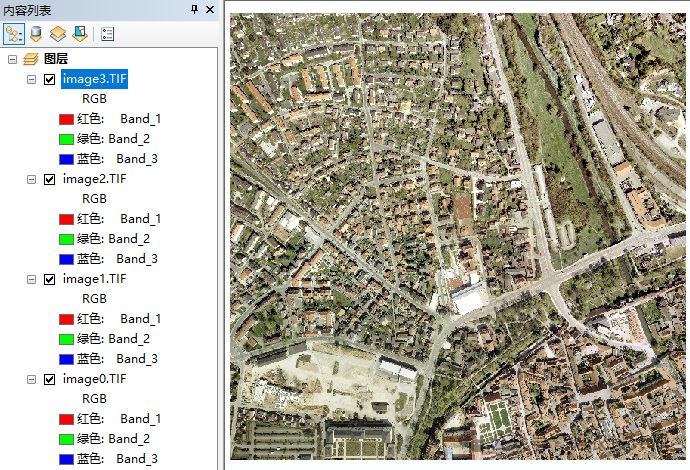Pin the 内容列表 panel with auto-hide
This screenshot has width=690, height=470.
click(x=194, y=9)
